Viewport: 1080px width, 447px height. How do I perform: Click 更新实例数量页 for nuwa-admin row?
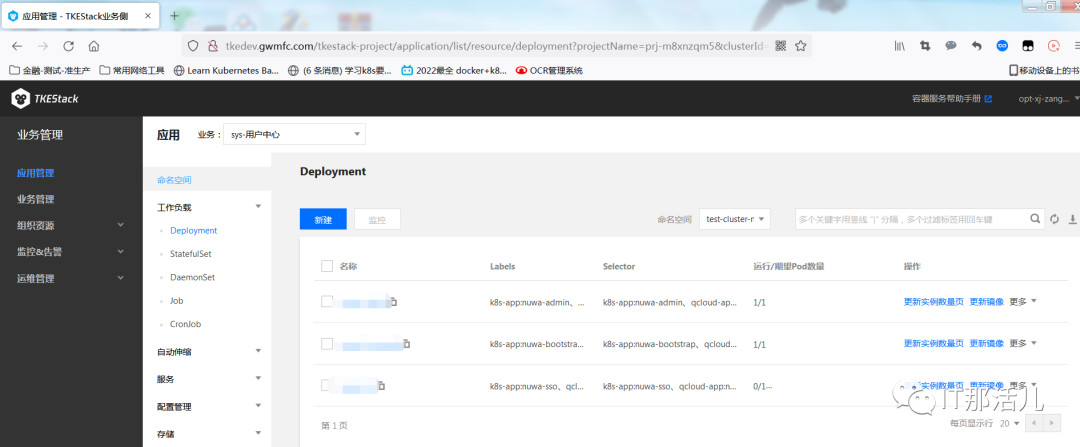point(933,302)
